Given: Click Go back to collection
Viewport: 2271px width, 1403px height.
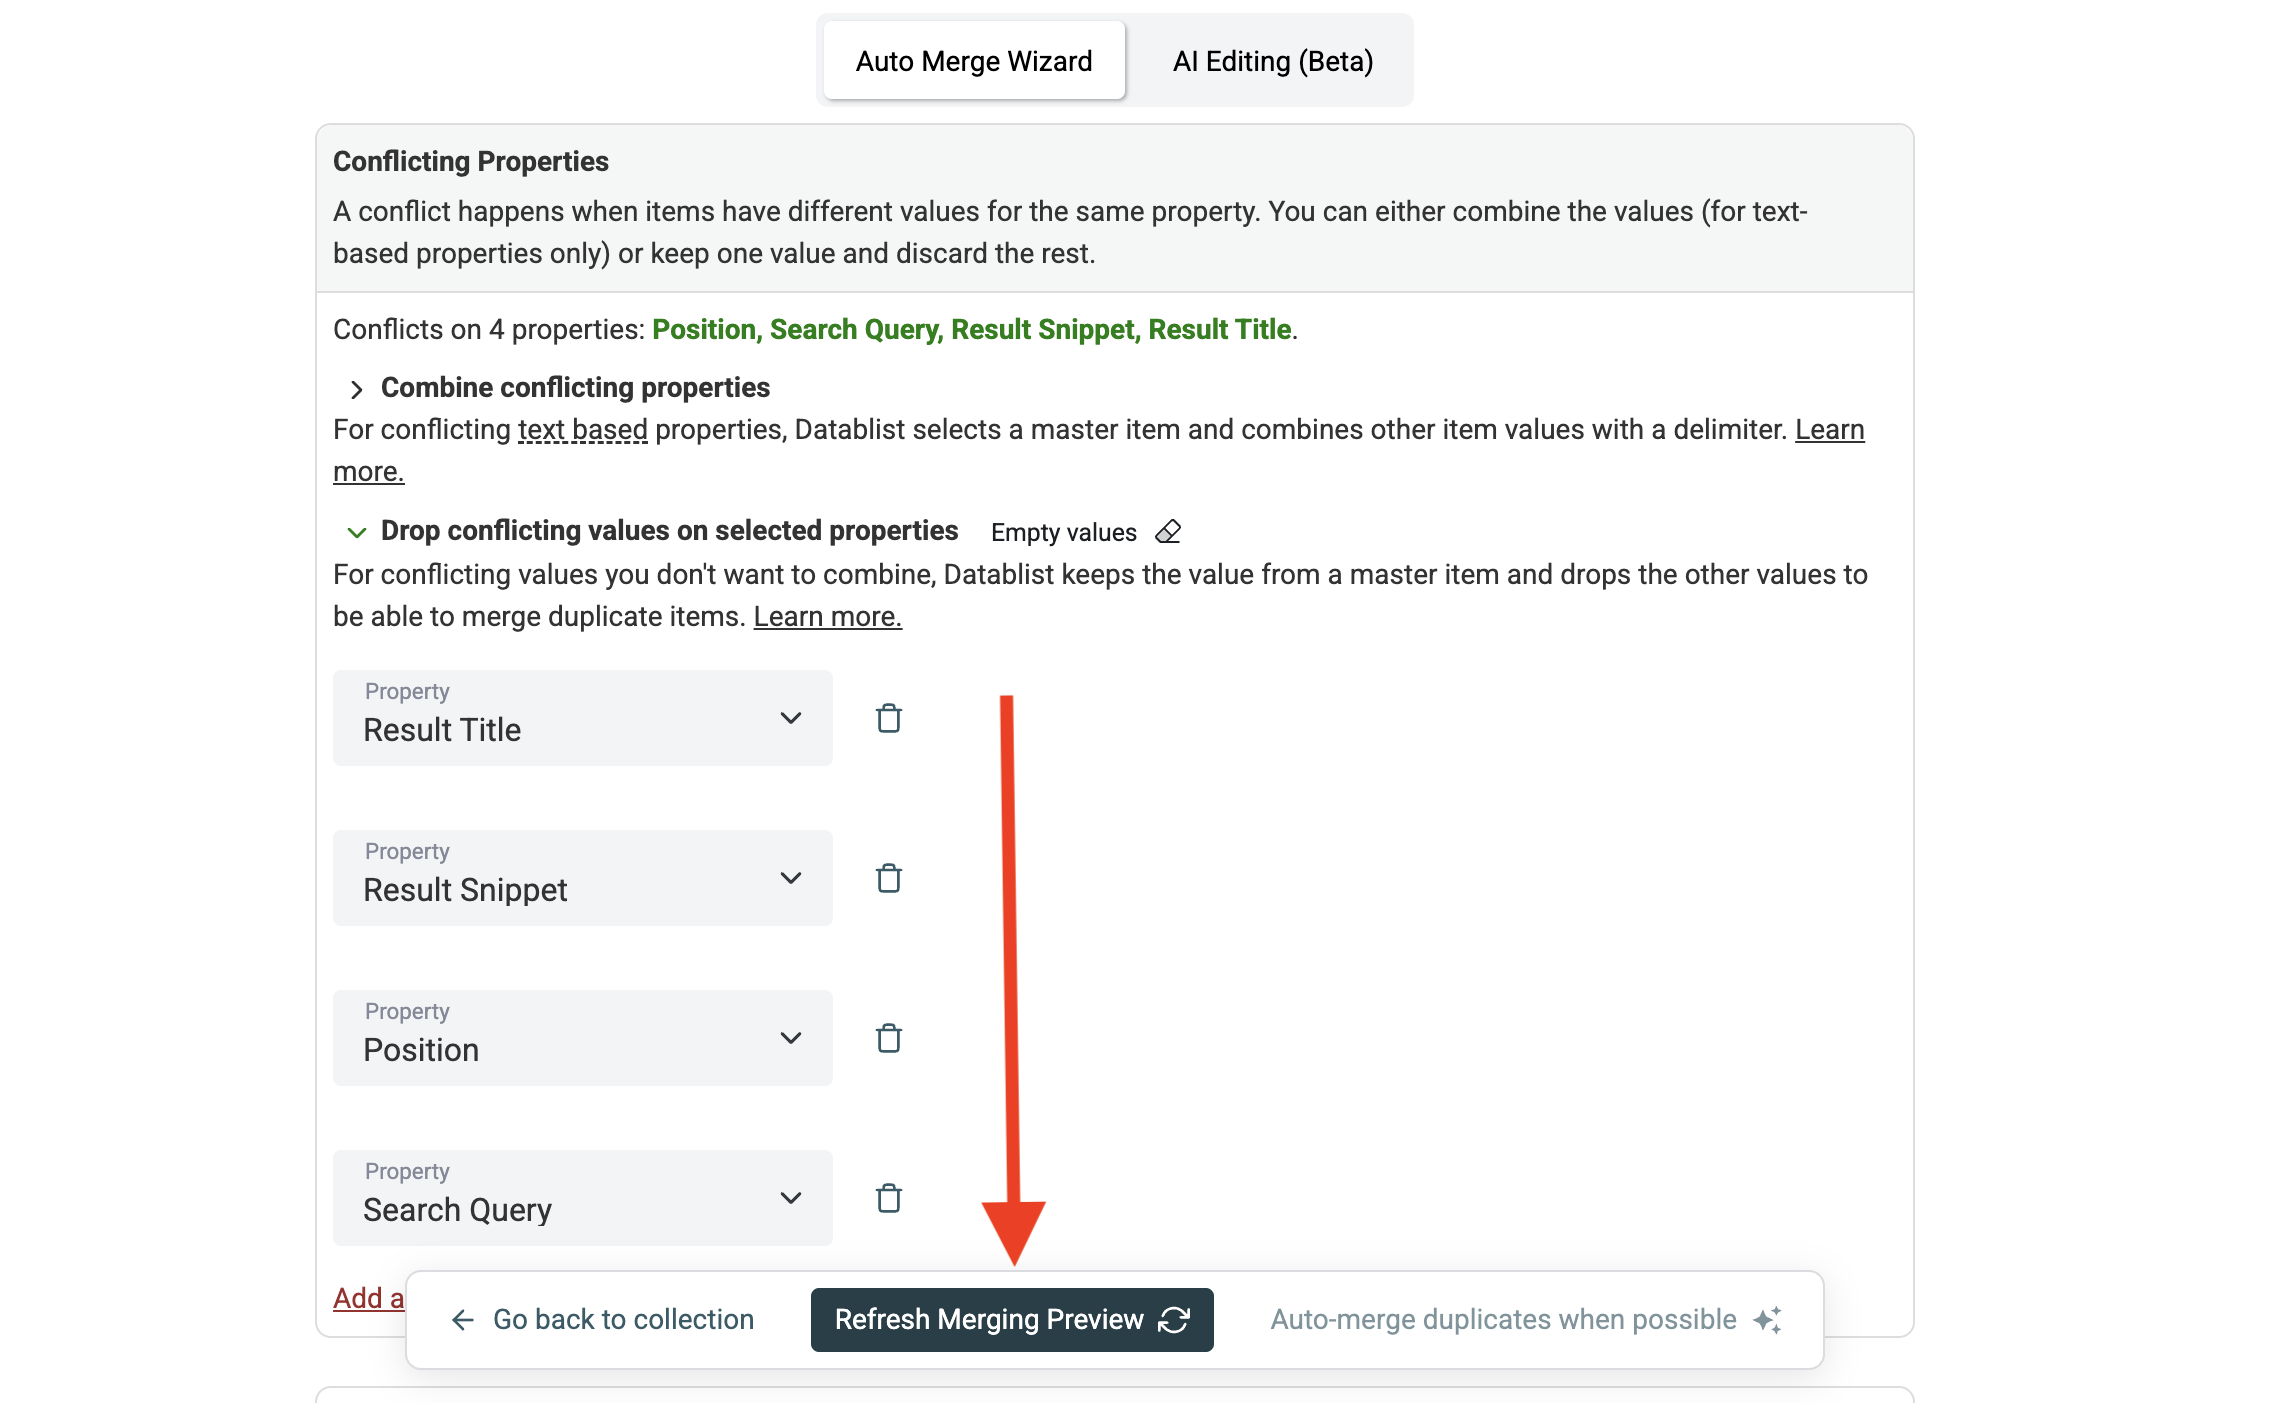Looking at the screenshot, I should [x=622, y=1320].
